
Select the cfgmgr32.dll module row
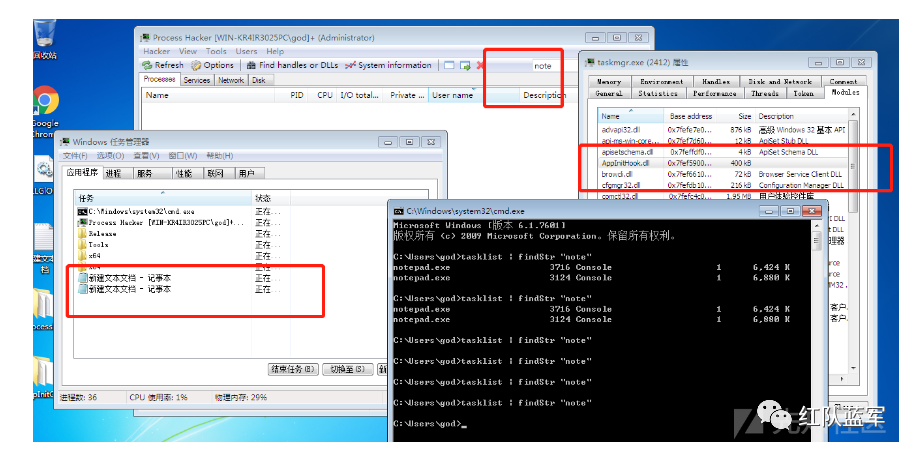723,185
